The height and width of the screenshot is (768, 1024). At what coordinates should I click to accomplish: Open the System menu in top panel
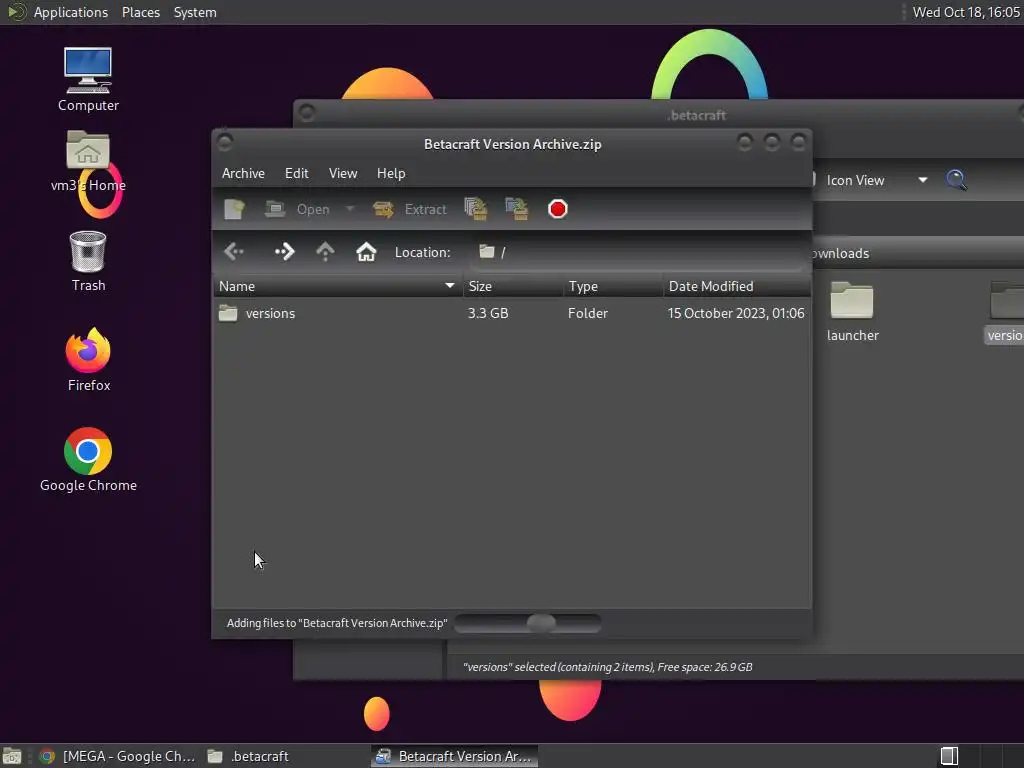pyautogui.click(x=195, y=12)
